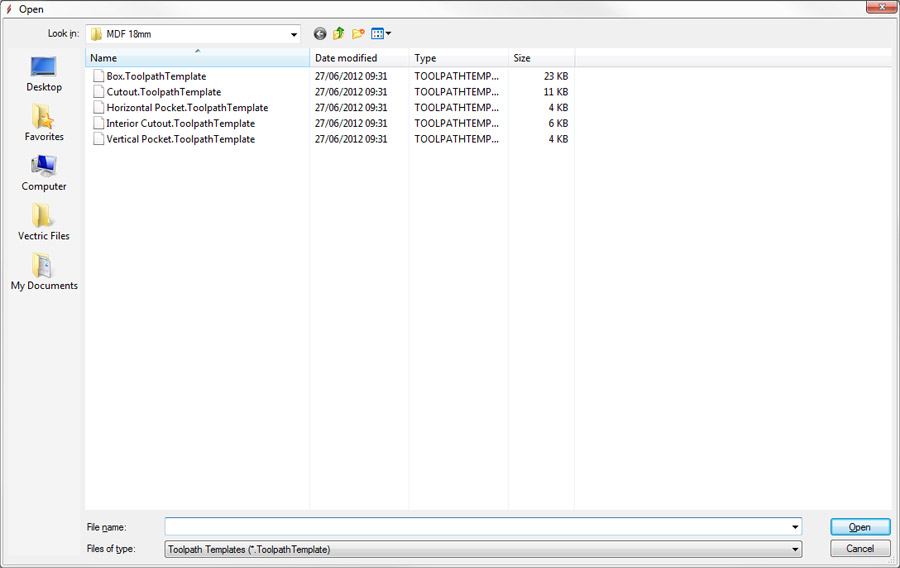Viewport: 900px width, 568px height.
Task: Click the Open dialog title bar icon
Action: click(x=9, y=9)
